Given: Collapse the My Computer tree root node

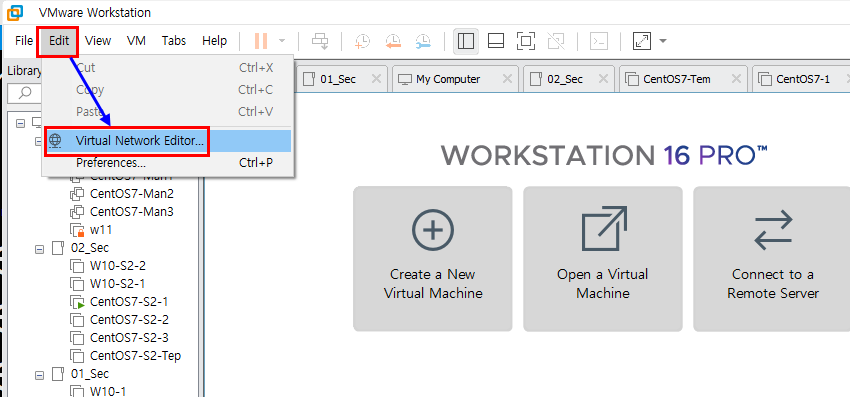Looking at the screenshot, I should (21, 123).
